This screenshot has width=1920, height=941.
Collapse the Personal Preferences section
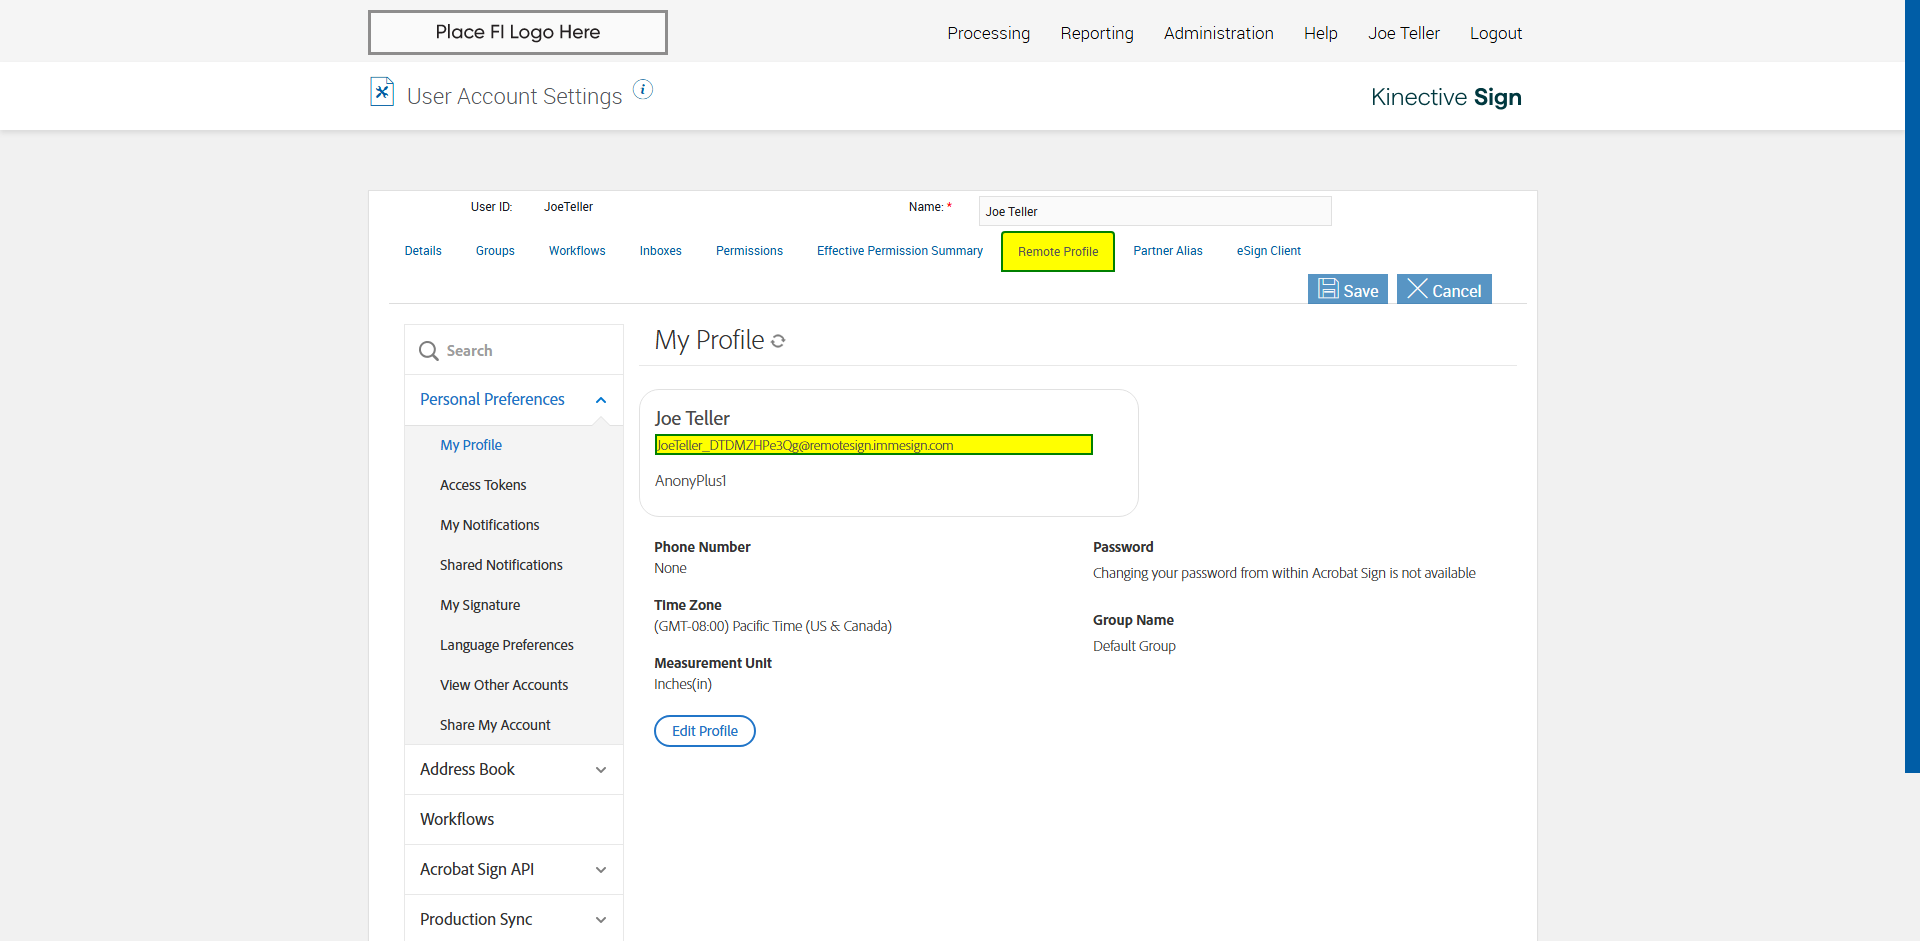coord(601,400)
